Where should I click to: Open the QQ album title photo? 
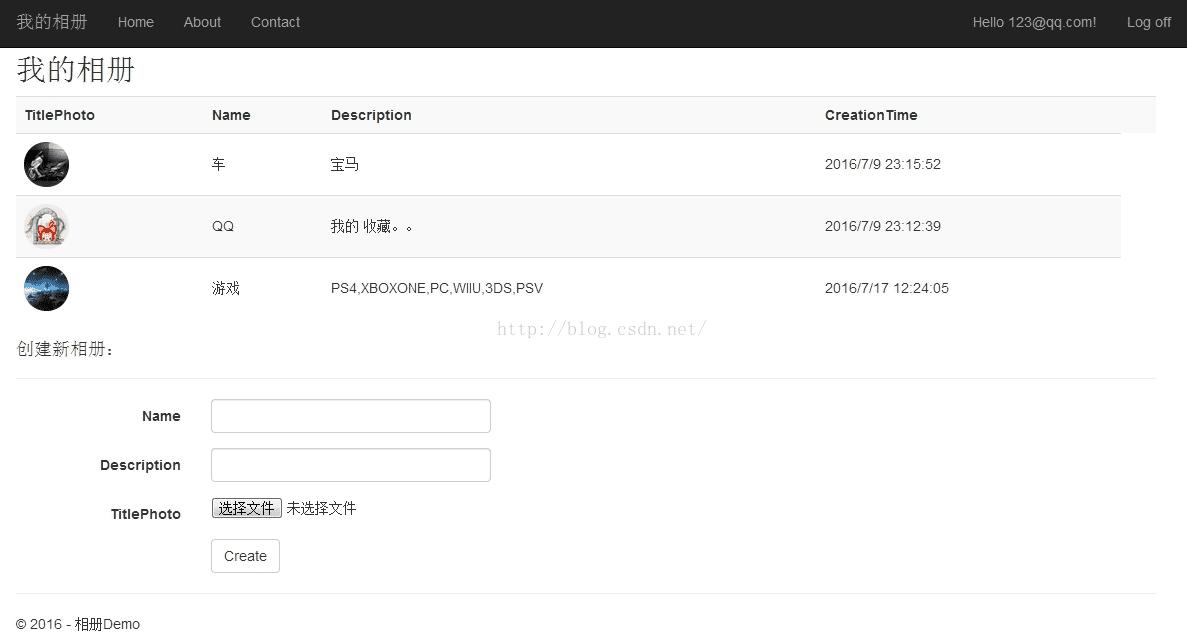coord(46,226)
